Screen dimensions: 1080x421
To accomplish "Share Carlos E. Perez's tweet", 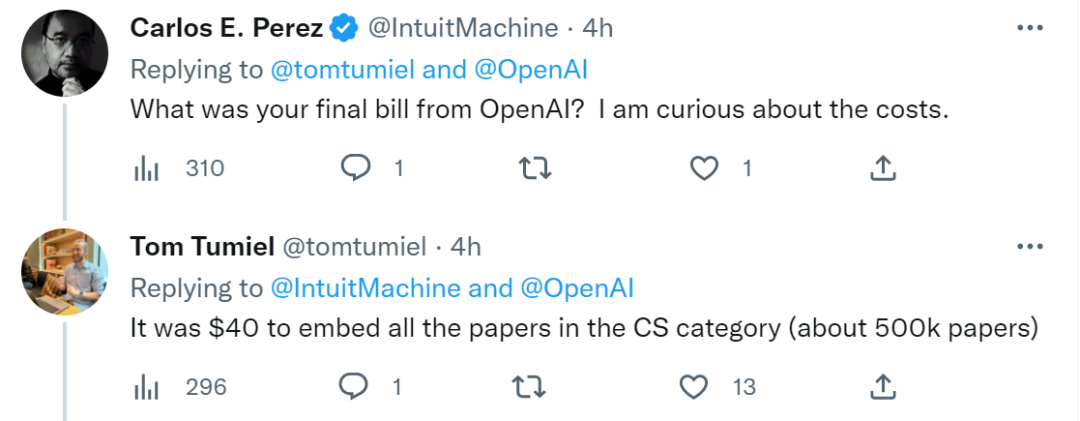I will pyautogui.click(x=882, y=169).
